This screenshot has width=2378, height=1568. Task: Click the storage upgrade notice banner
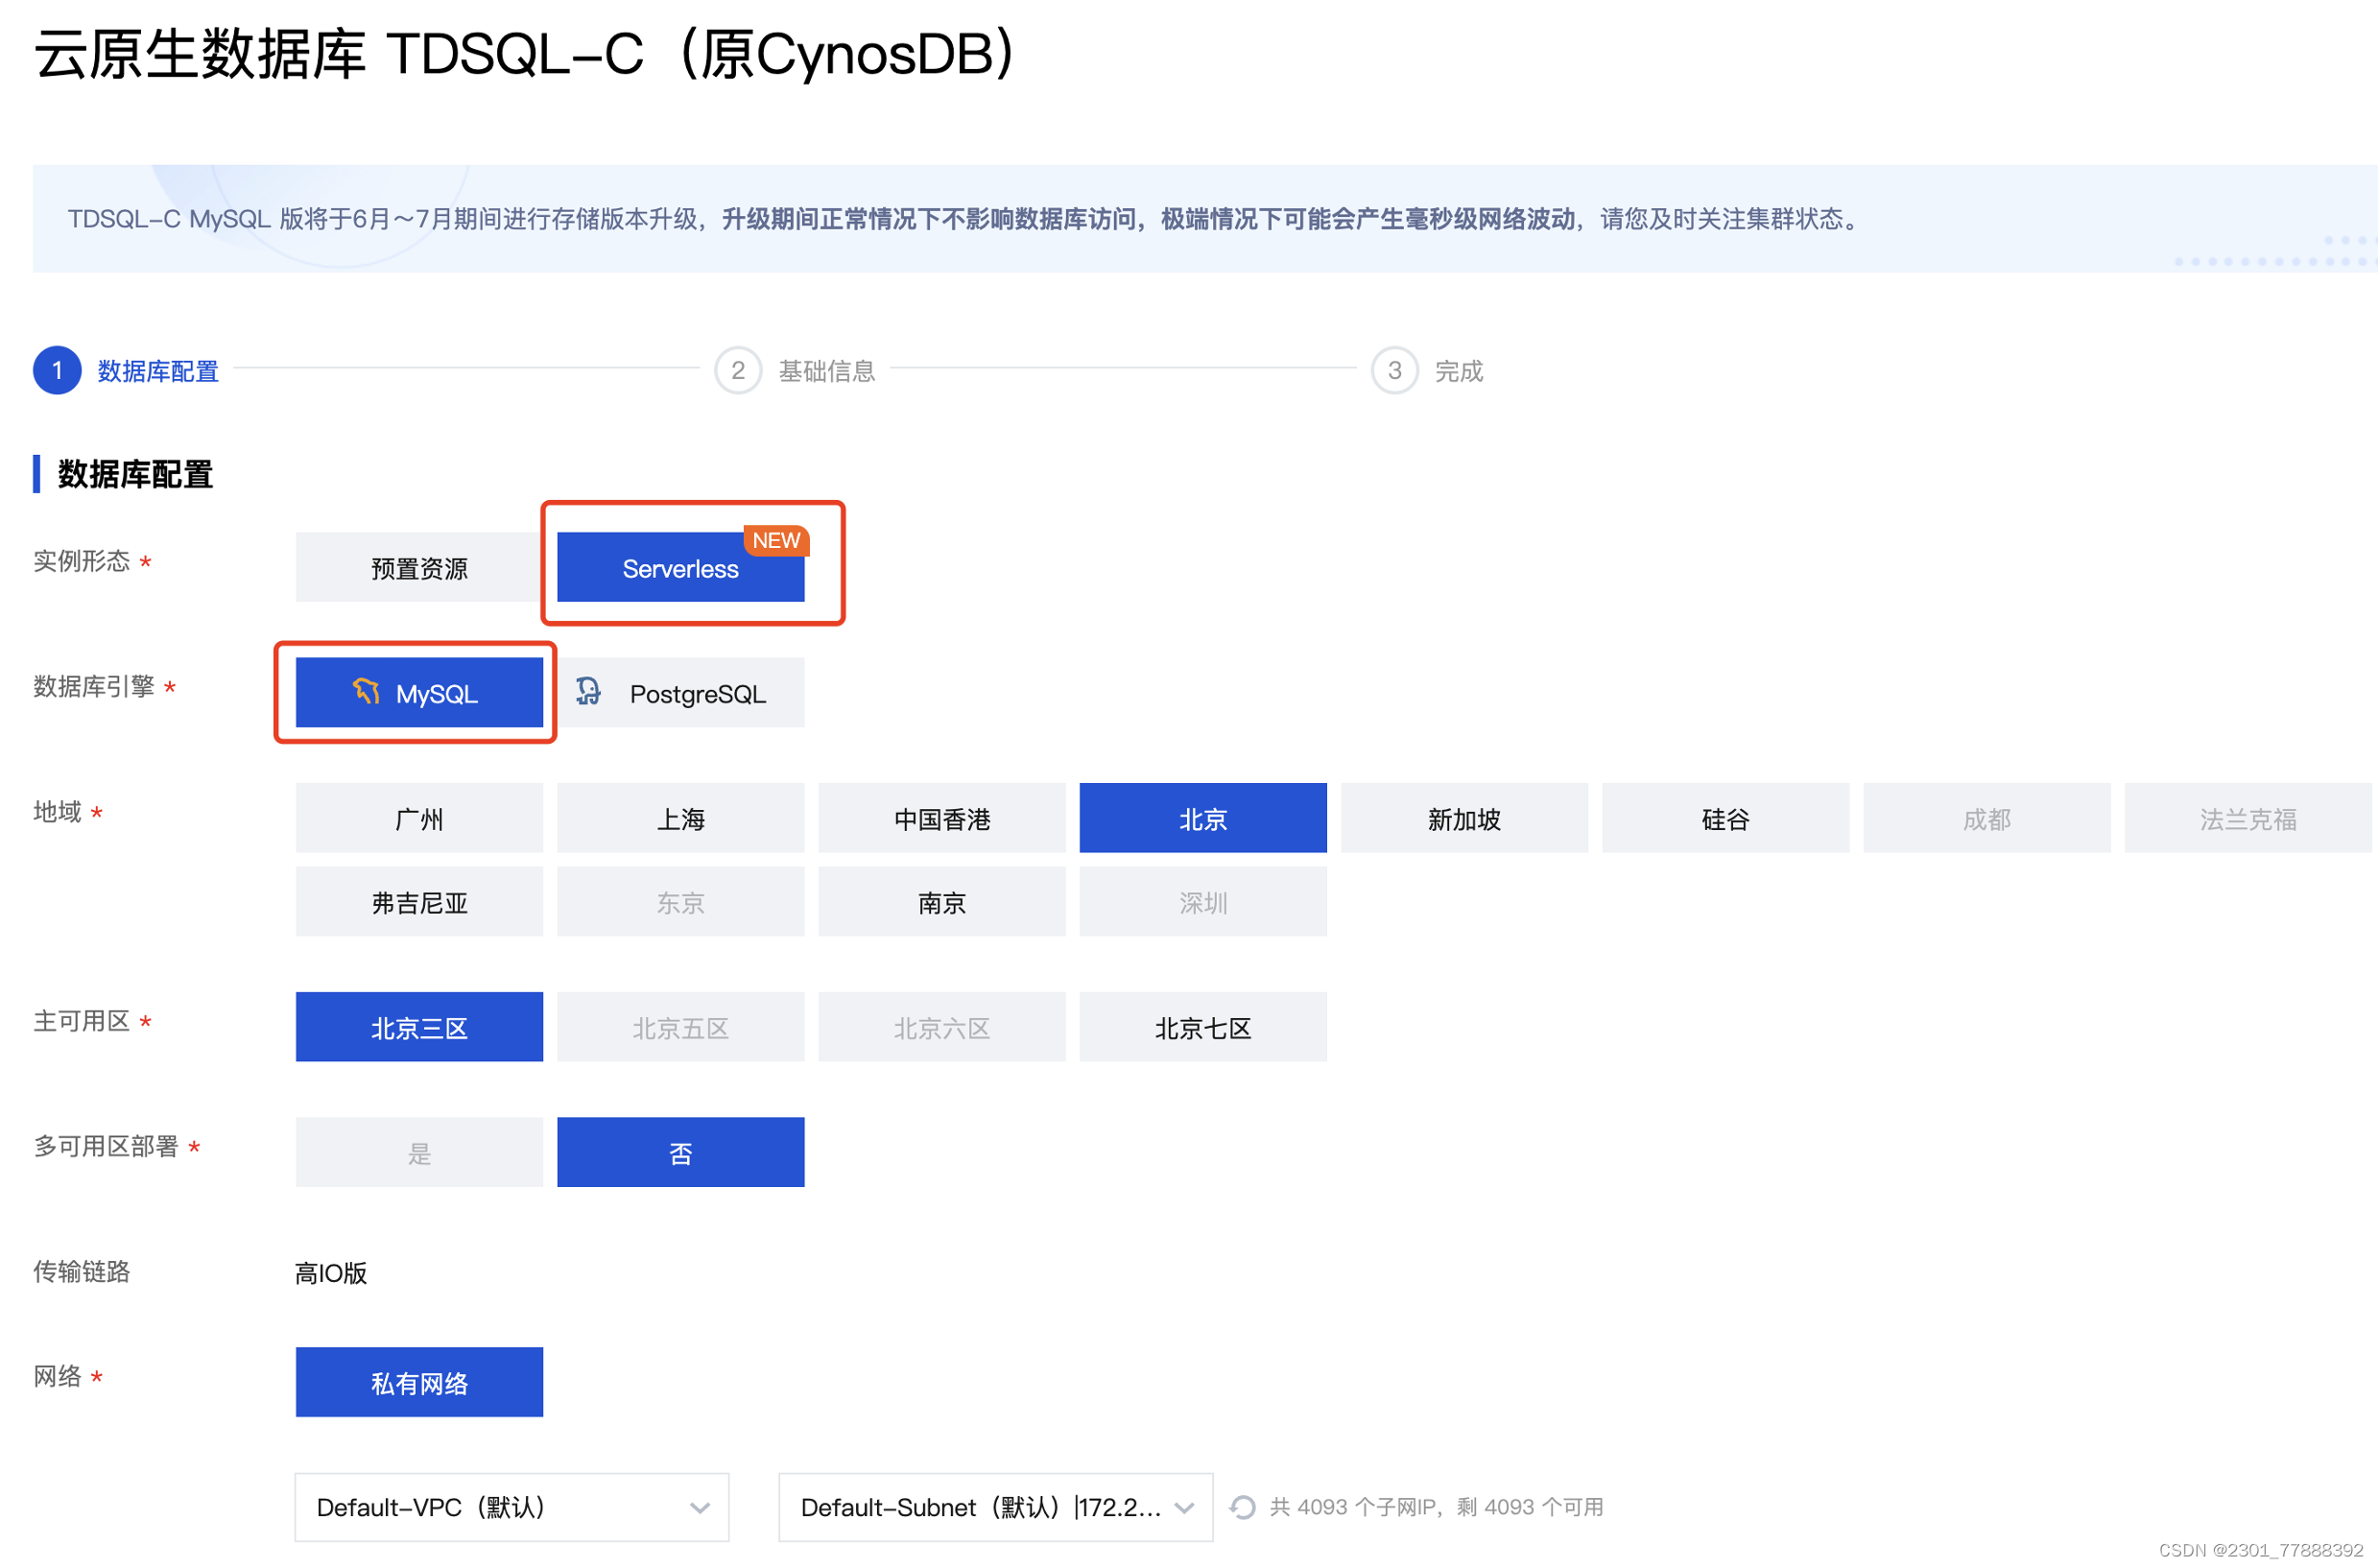[1205, 218]
